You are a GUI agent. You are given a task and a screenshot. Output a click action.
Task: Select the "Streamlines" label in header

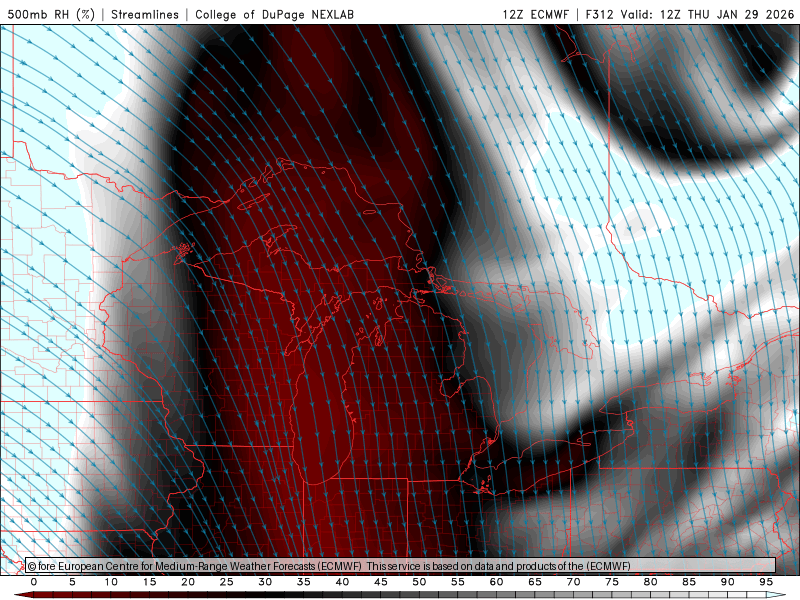pyautogui.click(x=145, y=14)
